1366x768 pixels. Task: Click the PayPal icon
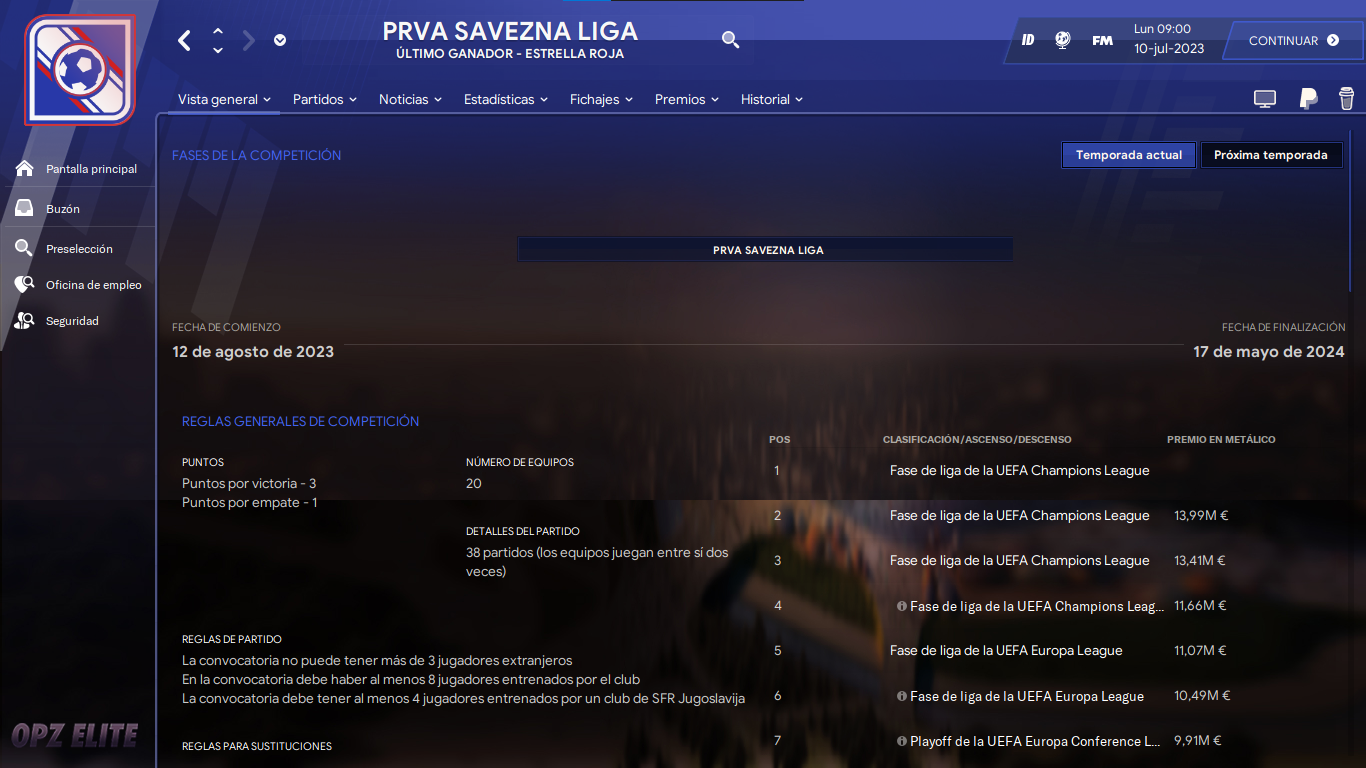point(1308,98)
